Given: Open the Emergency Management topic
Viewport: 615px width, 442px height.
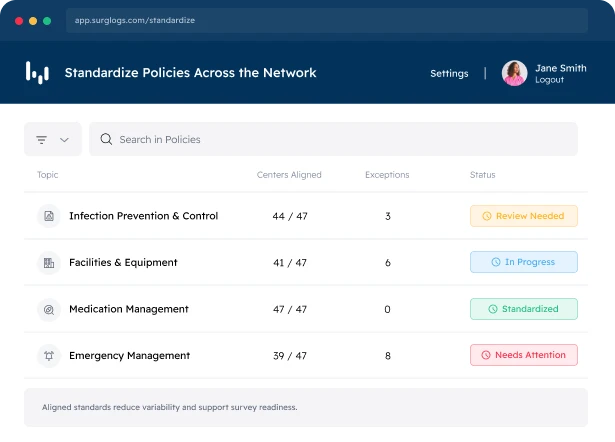Looking at the screenshot, I should click(x=129, y=356).
